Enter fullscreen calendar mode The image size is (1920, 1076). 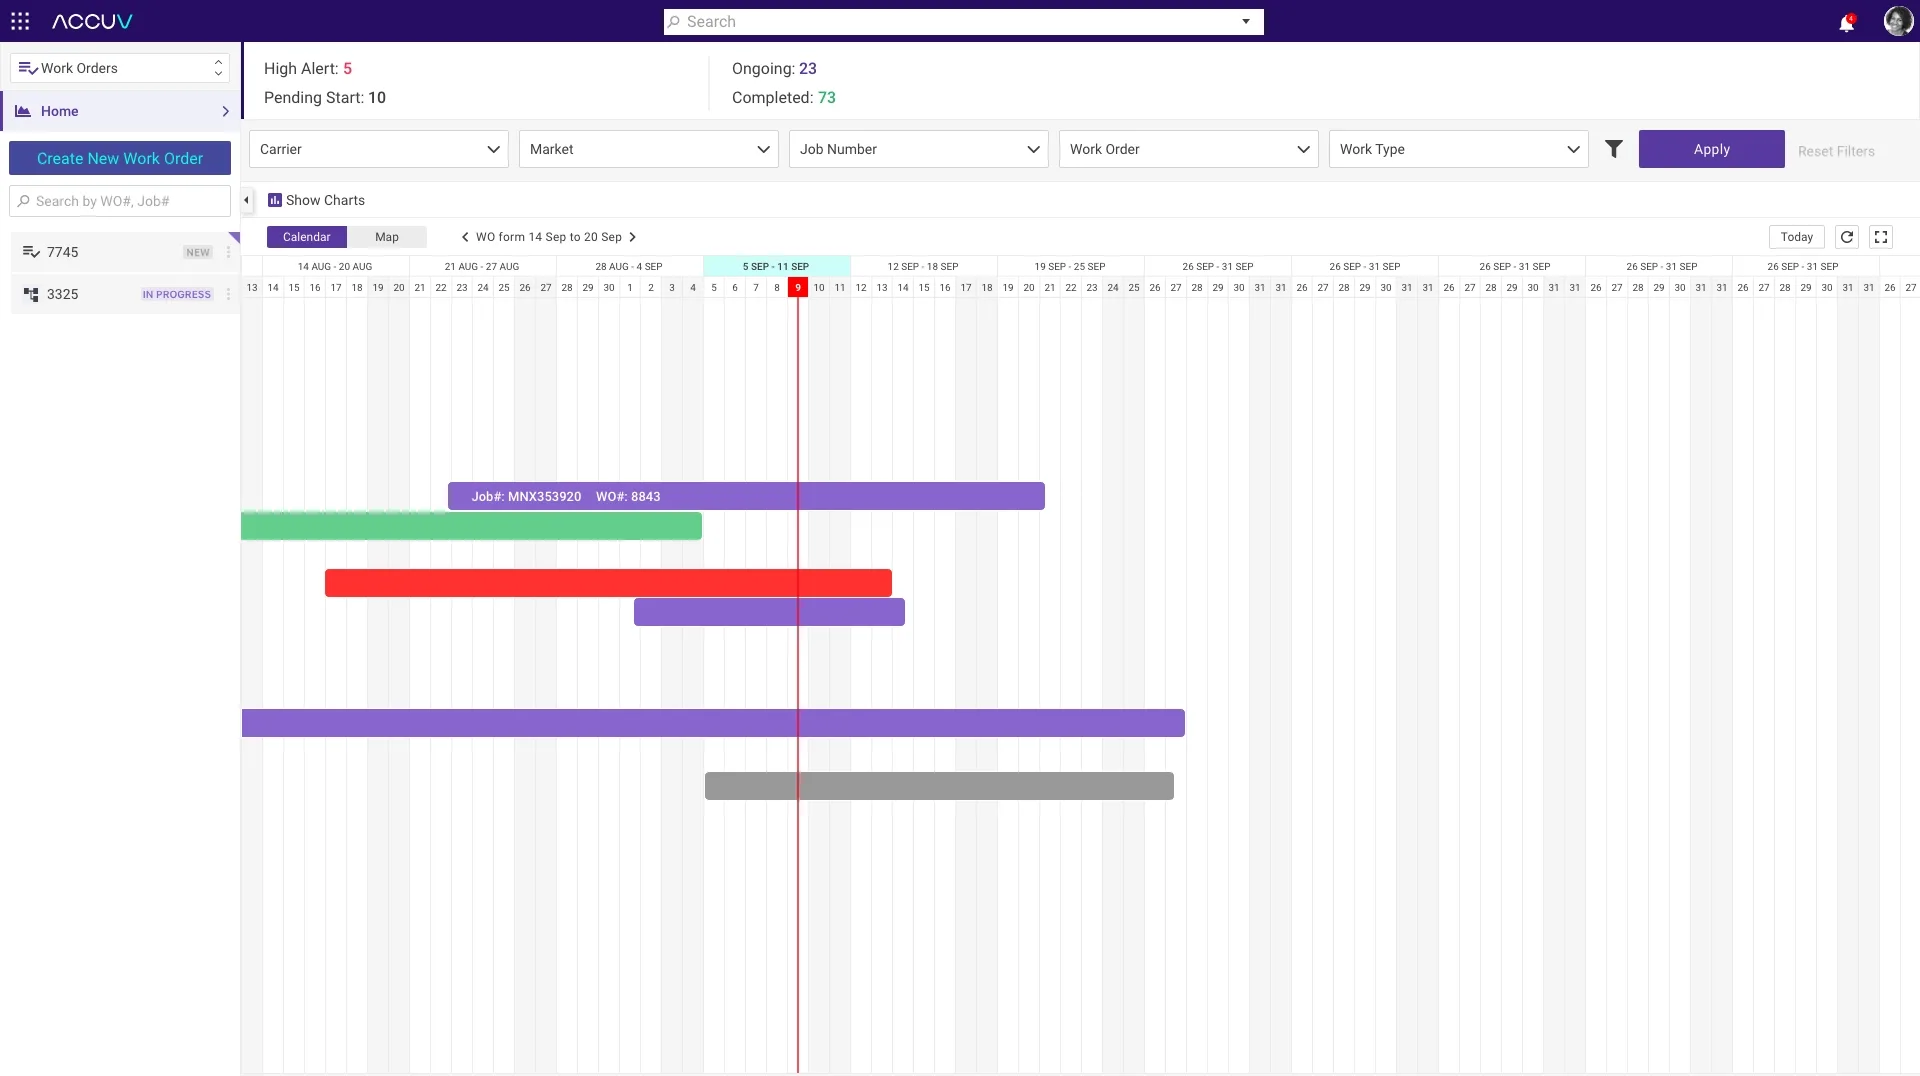(1881, 237)
